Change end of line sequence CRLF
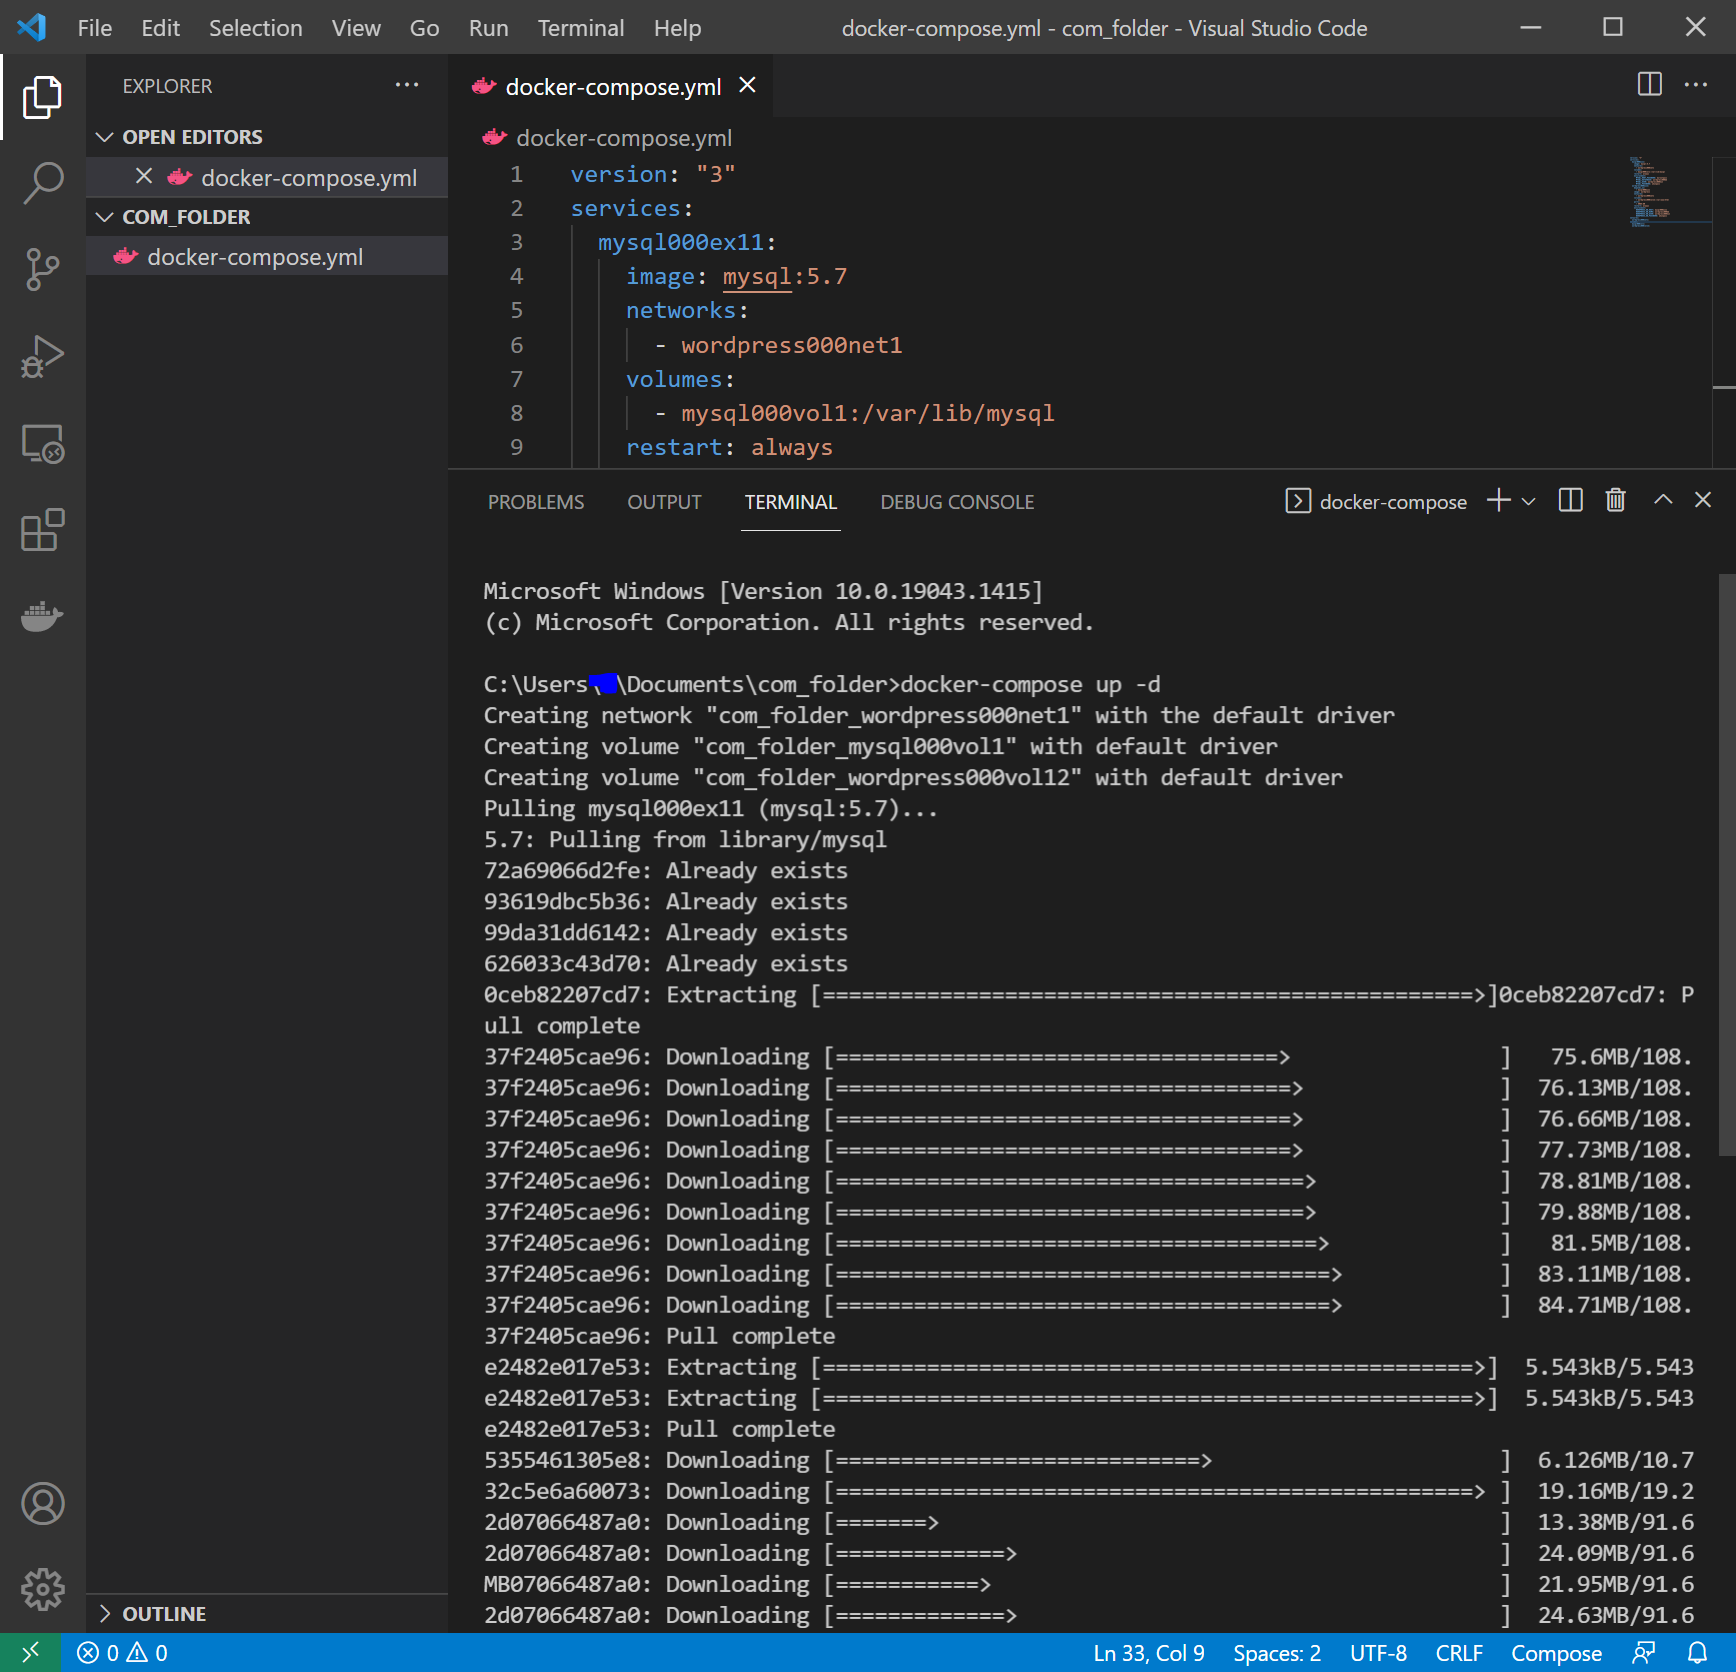 [1459, 1653]
